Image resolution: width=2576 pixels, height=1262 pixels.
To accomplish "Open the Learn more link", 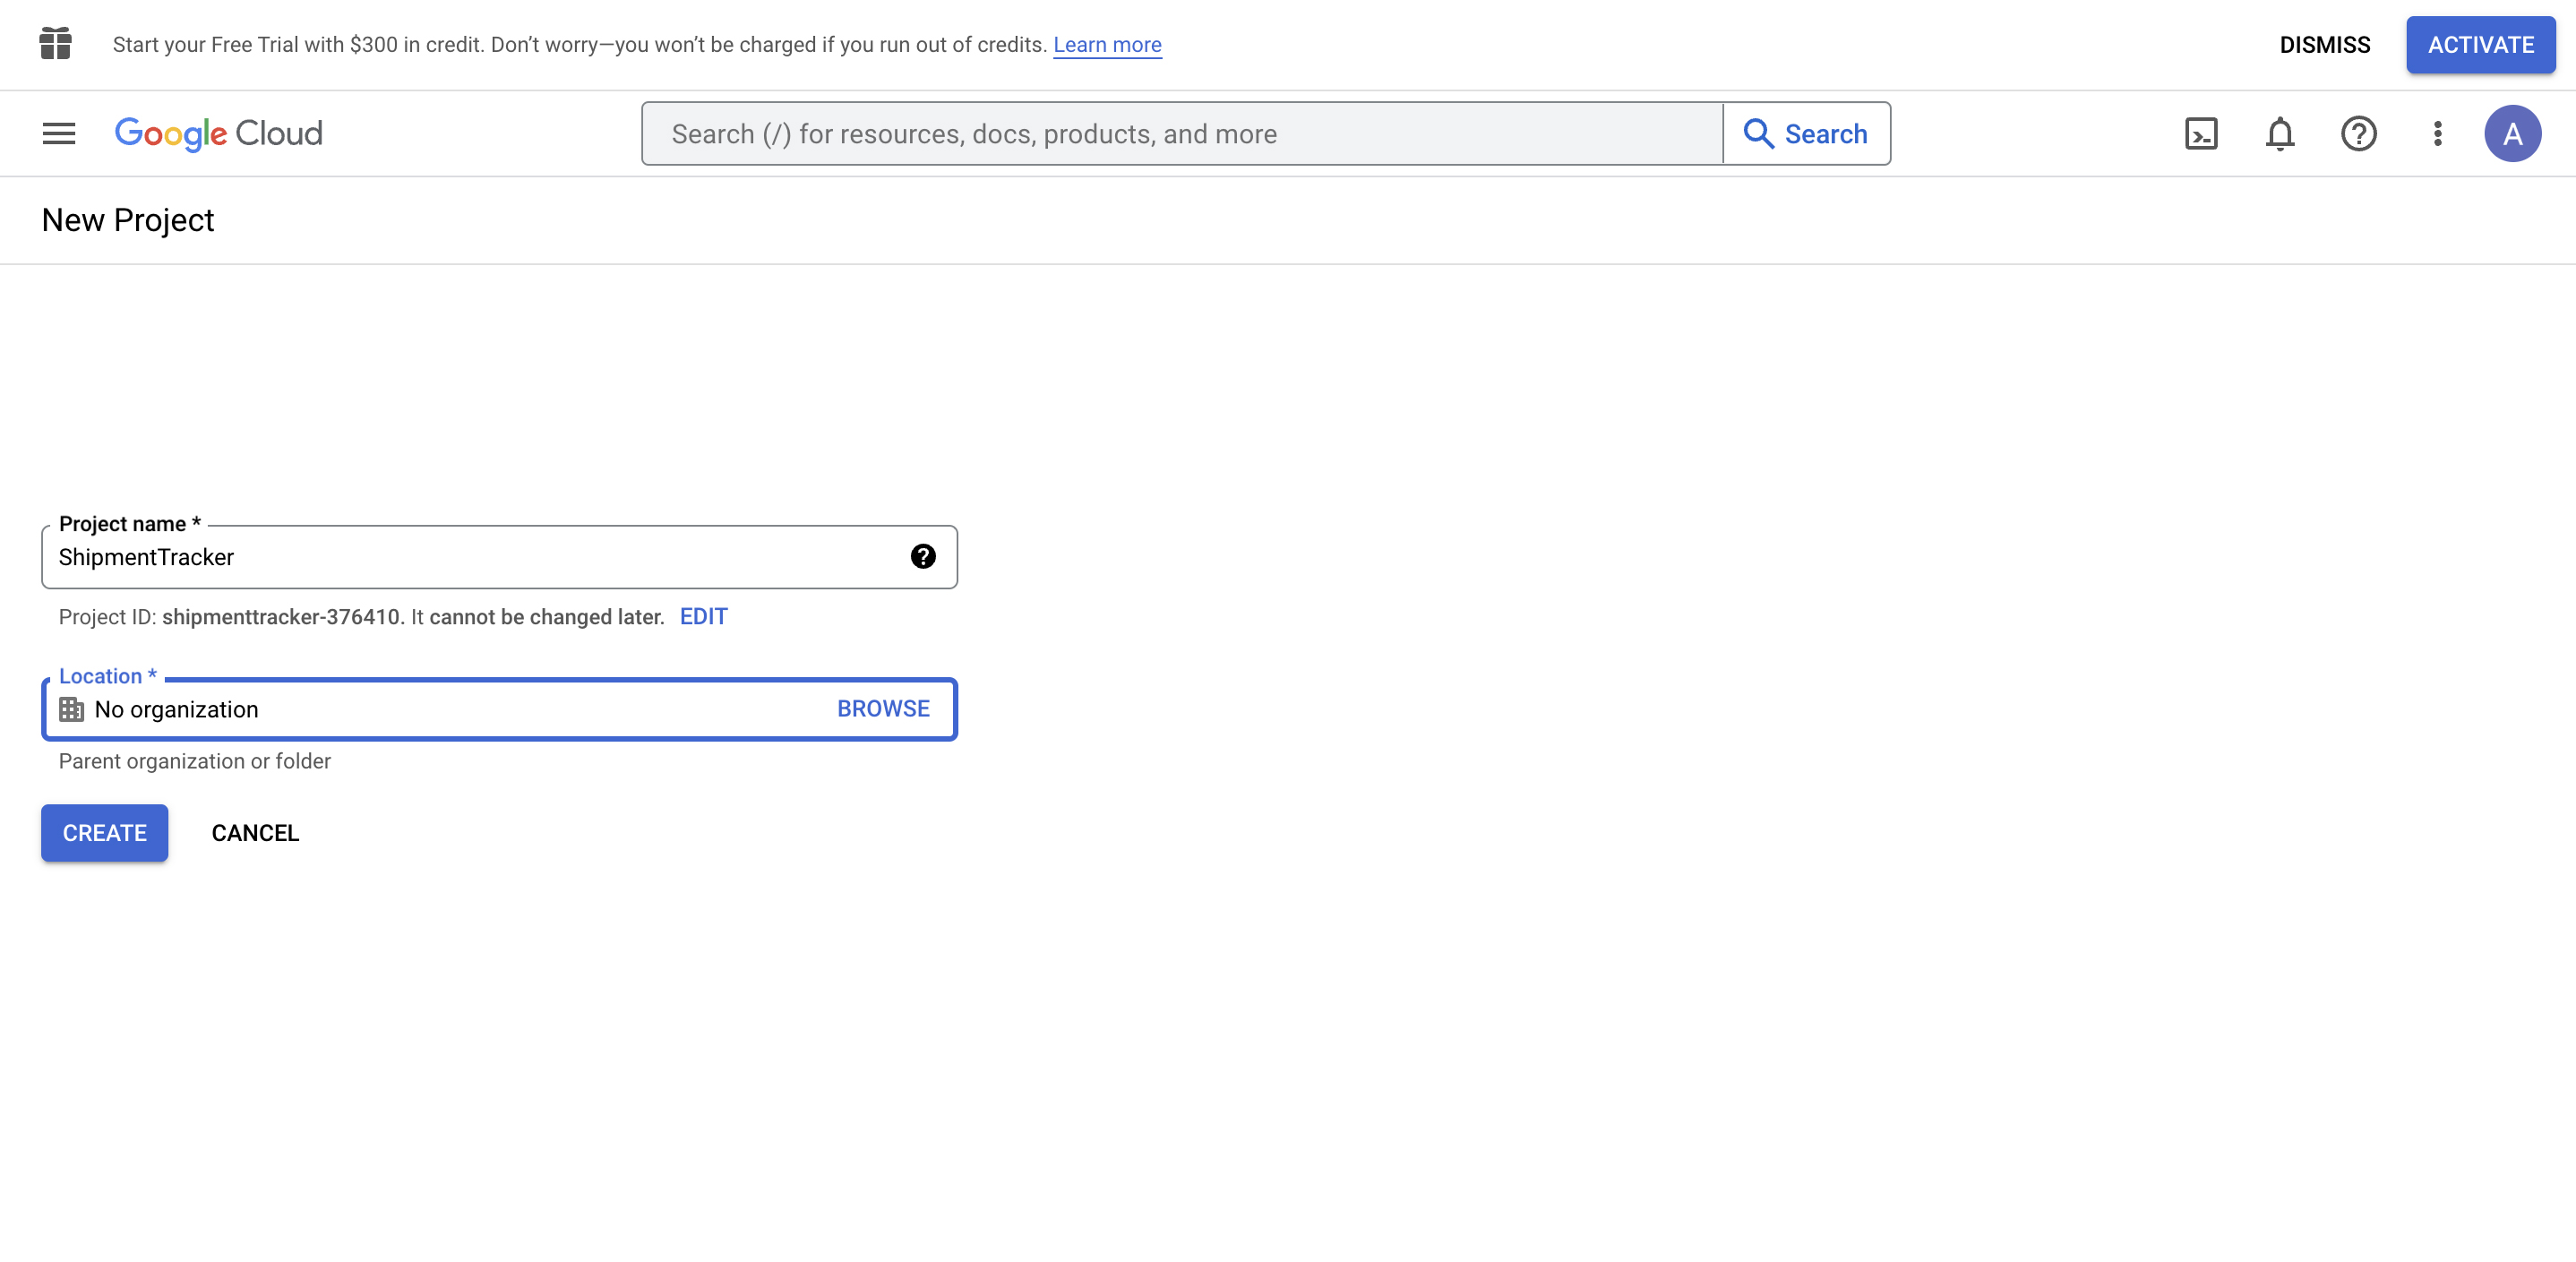I will pyautogui.click(x=1106, y=44).
